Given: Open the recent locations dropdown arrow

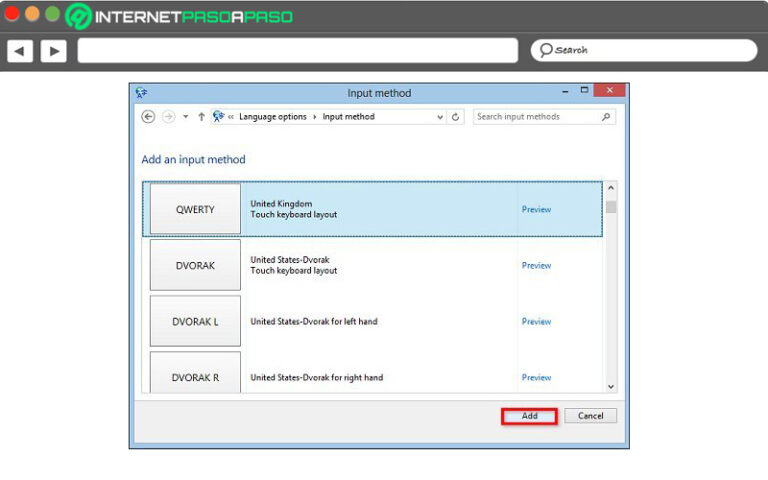Looking at the screenshot, I should (185, 117).
